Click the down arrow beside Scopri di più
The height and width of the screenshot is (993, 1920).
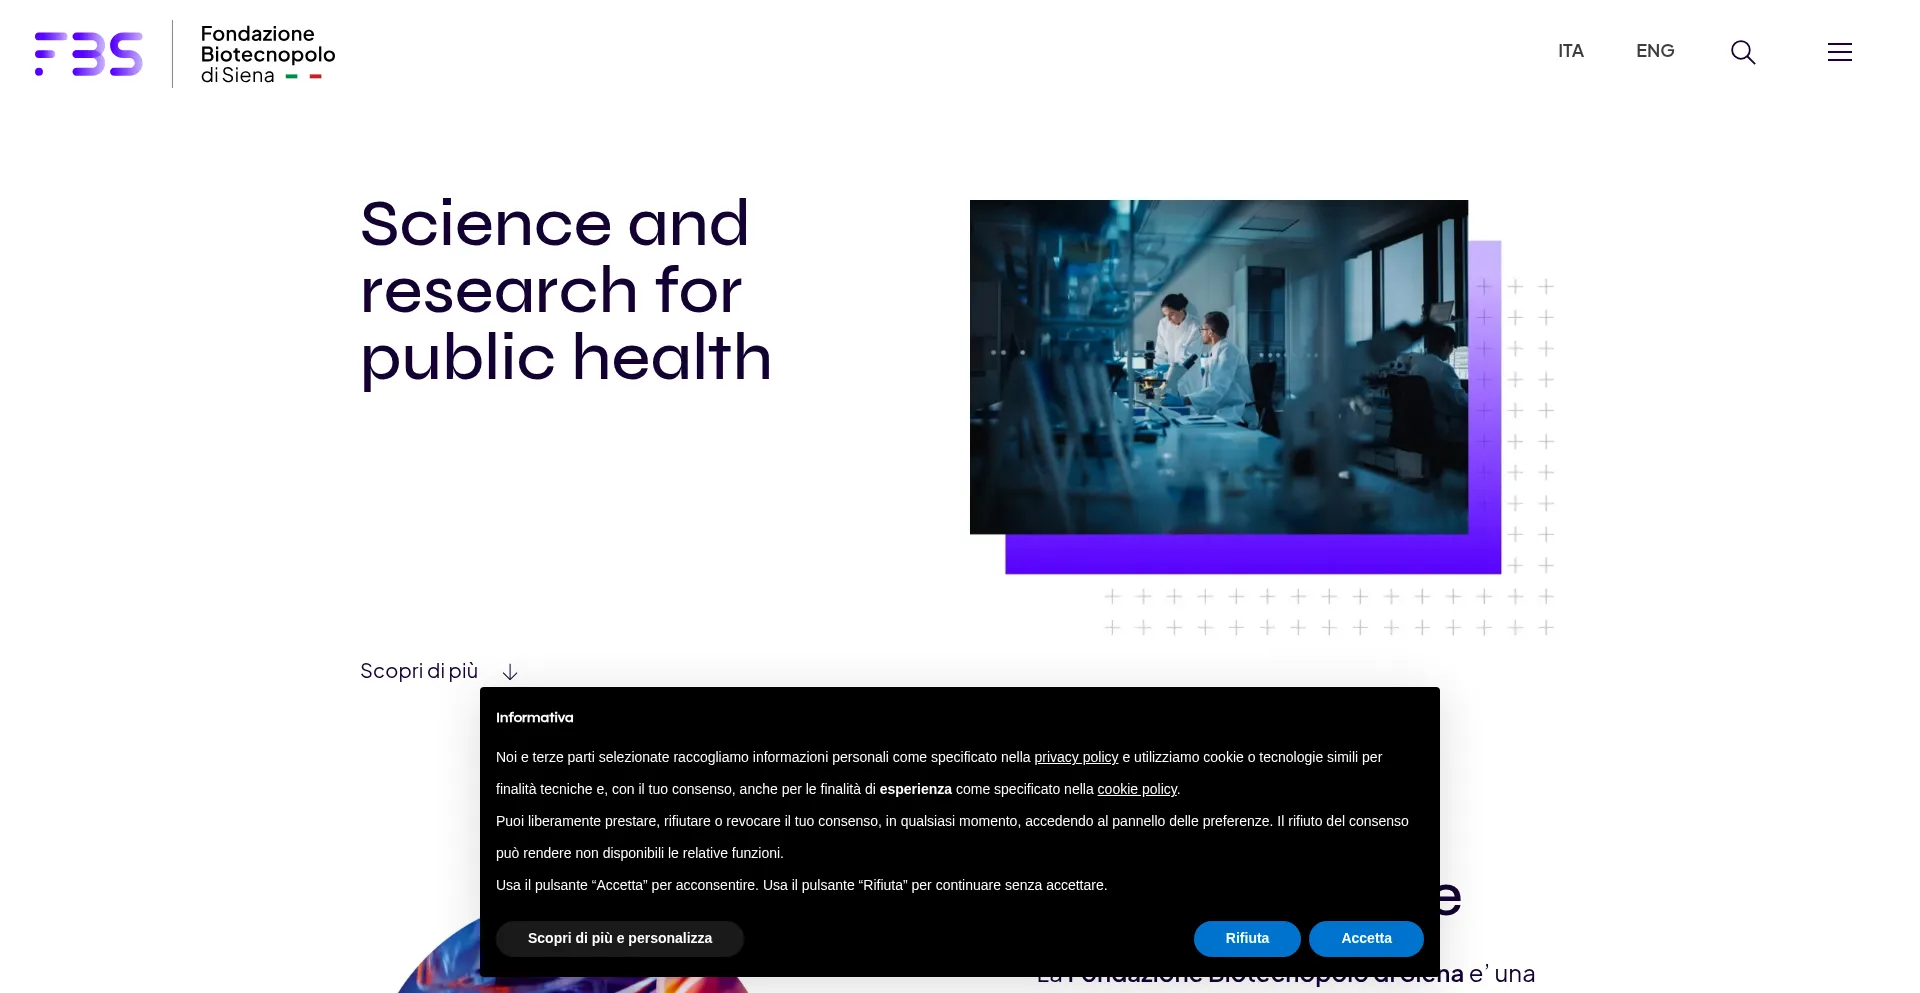click(x=510, y=672)
